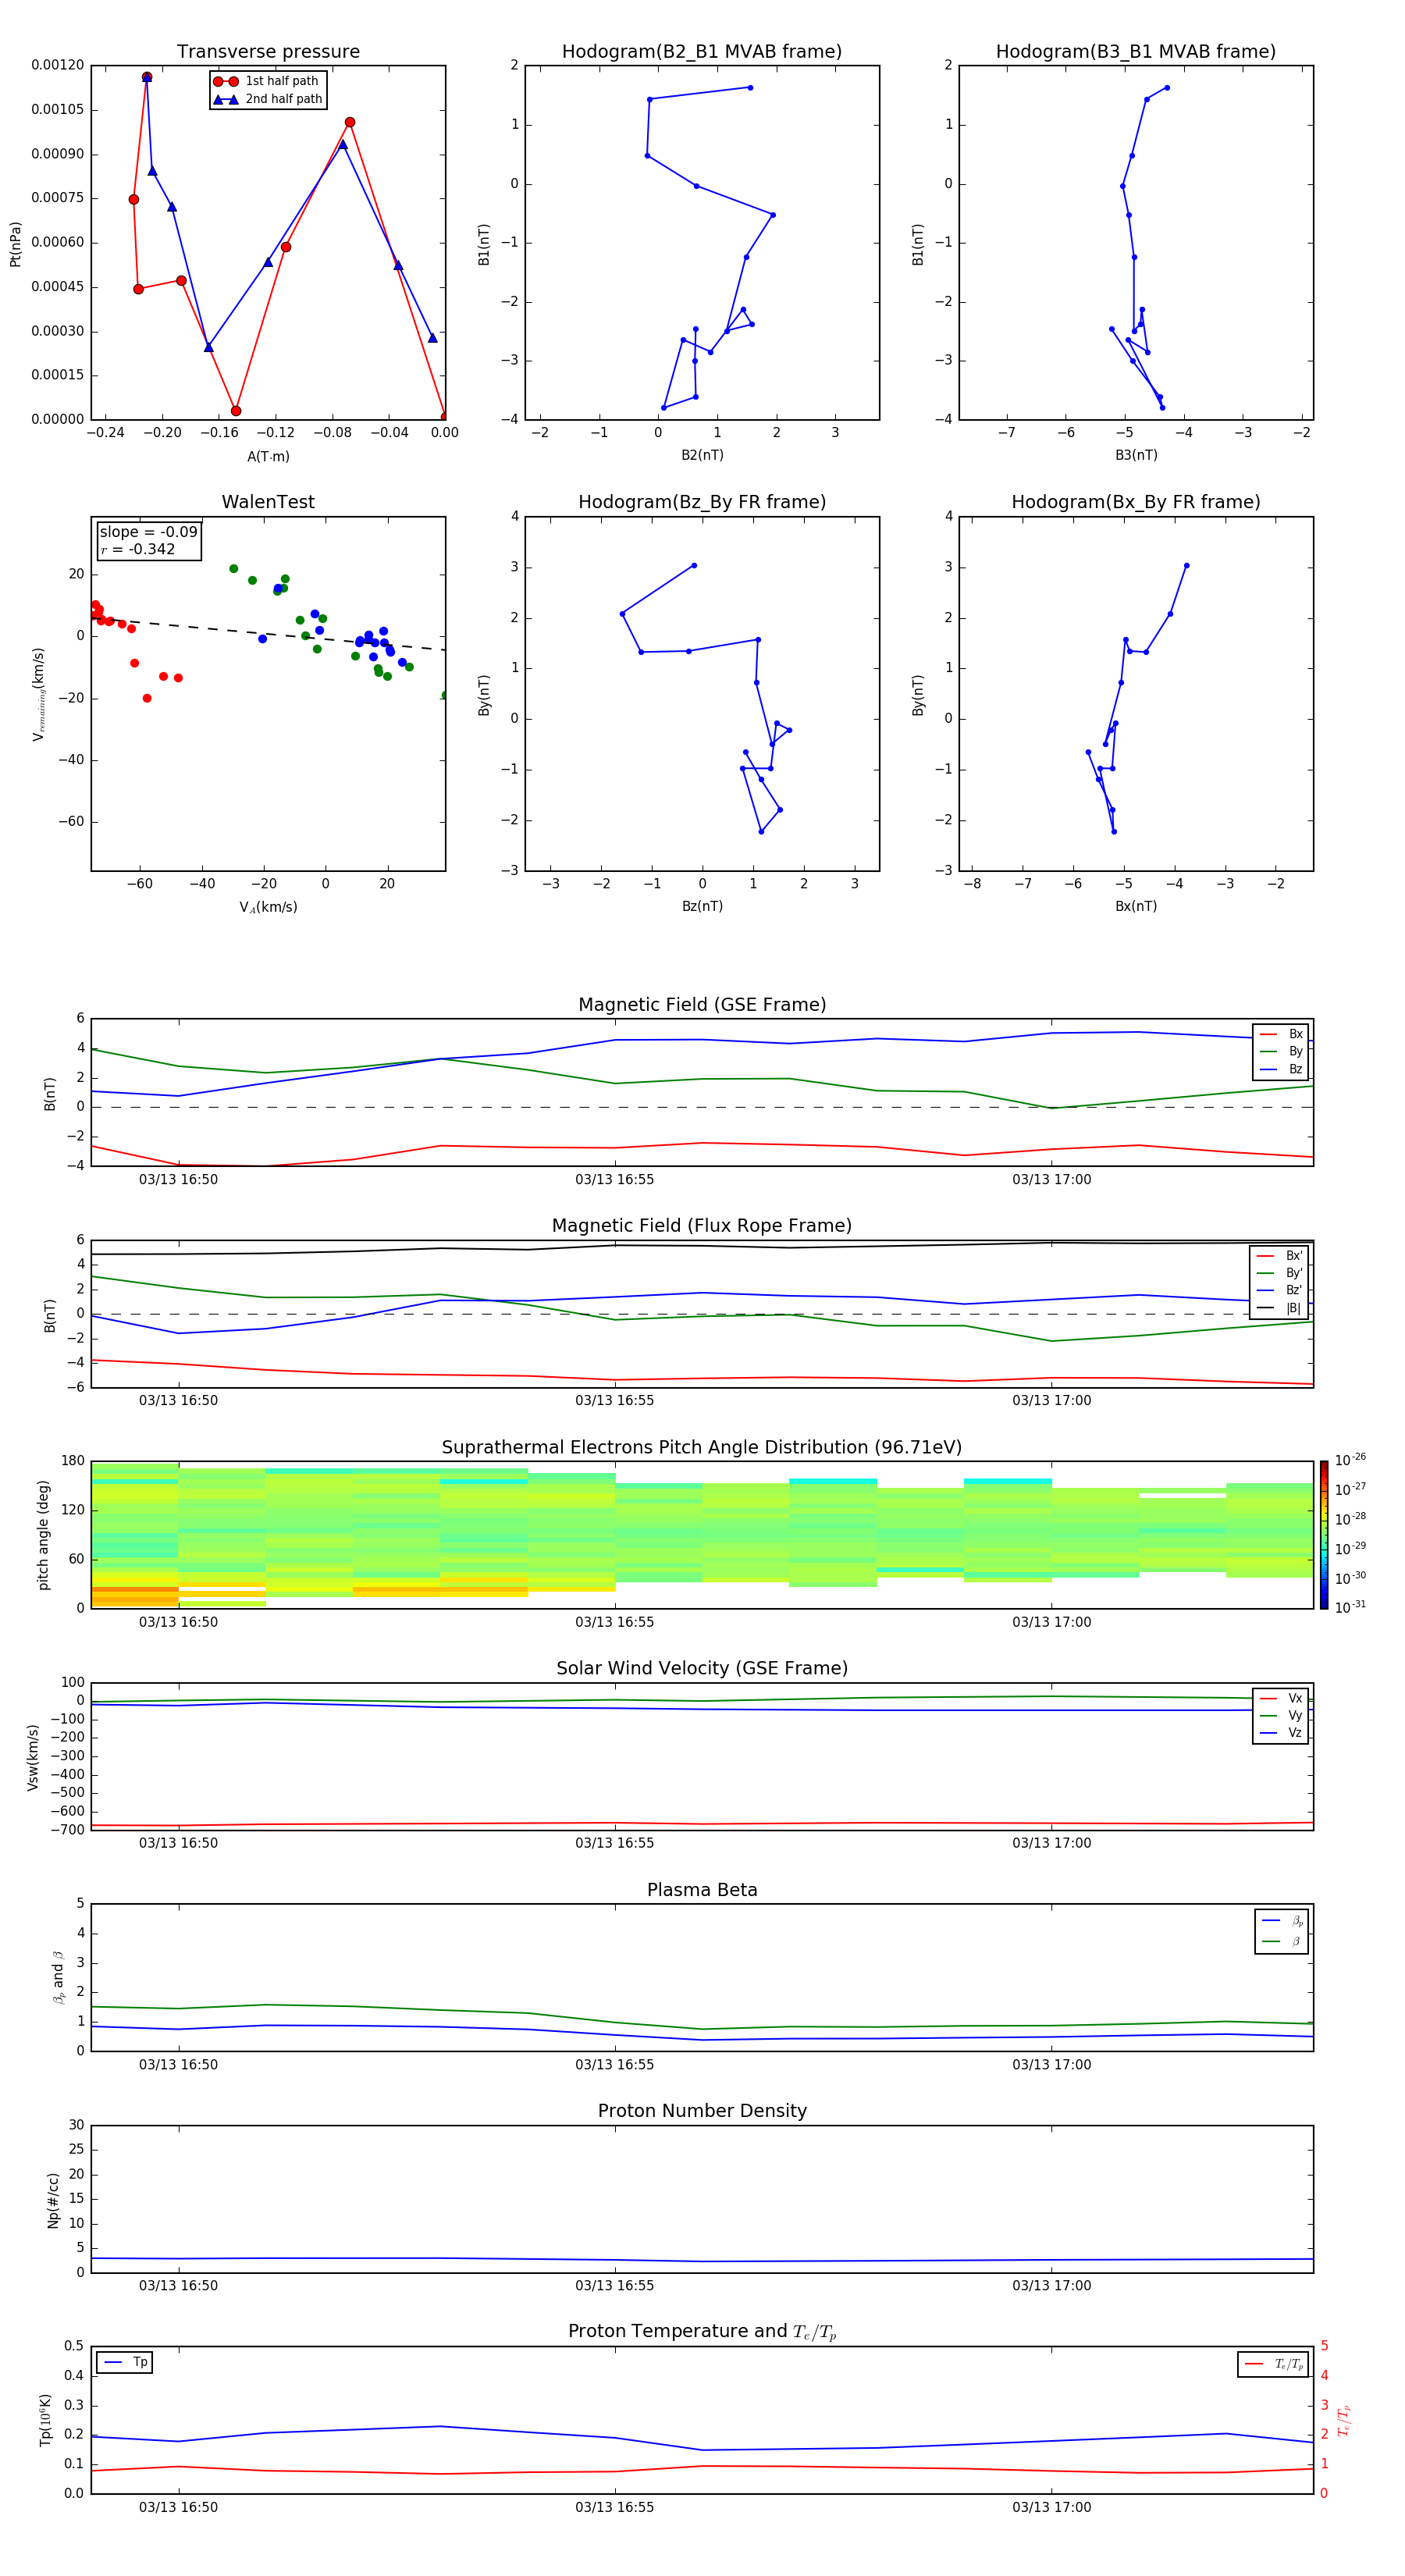1405x2576 pixels.
Task: Click the 'A(T·m)' x-axis label
Action: [x=268, y=457]
